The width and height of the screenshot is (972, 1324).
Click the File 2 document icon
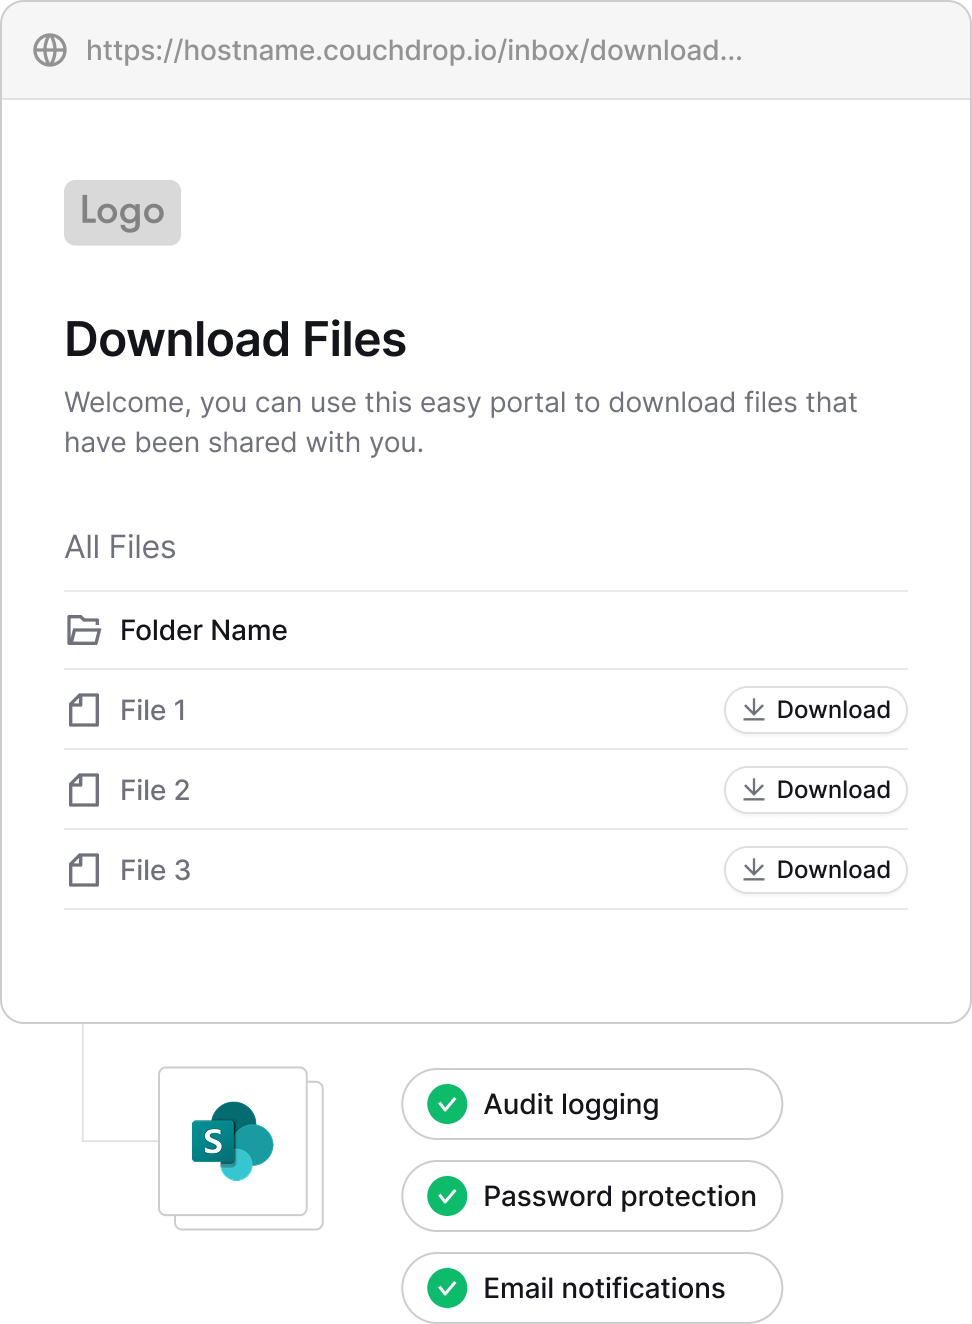click(x=84, y=790)
